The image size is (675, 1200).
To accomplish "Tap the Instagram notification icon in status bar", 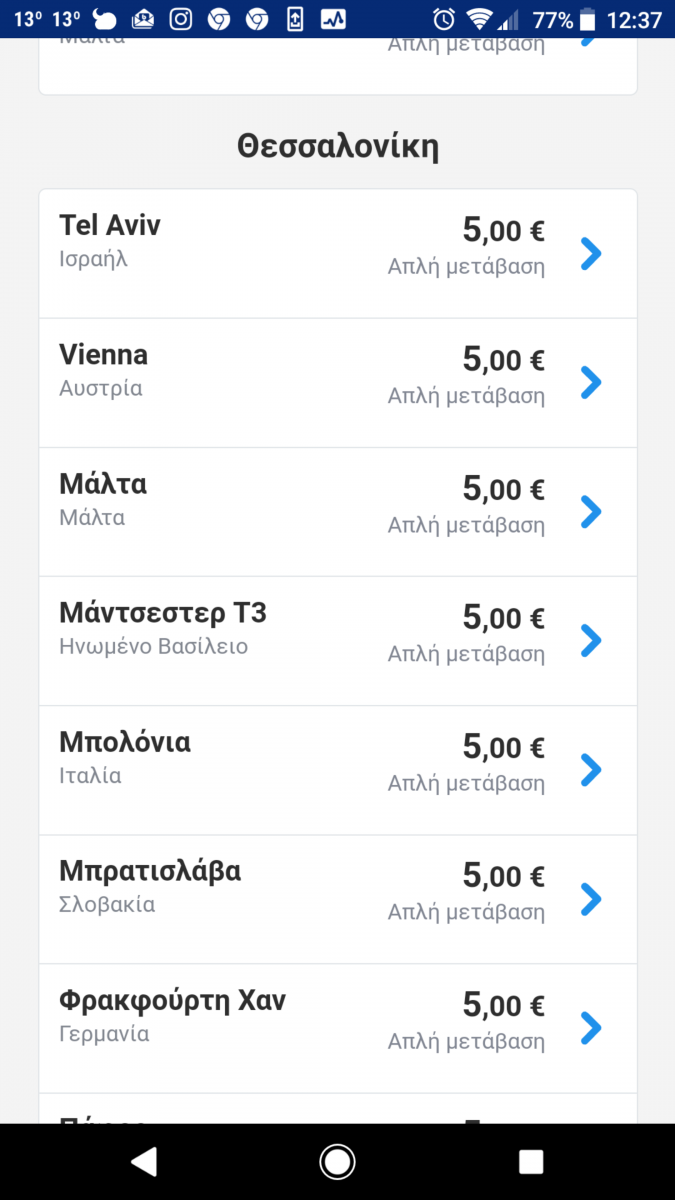I will pos(180,19).
